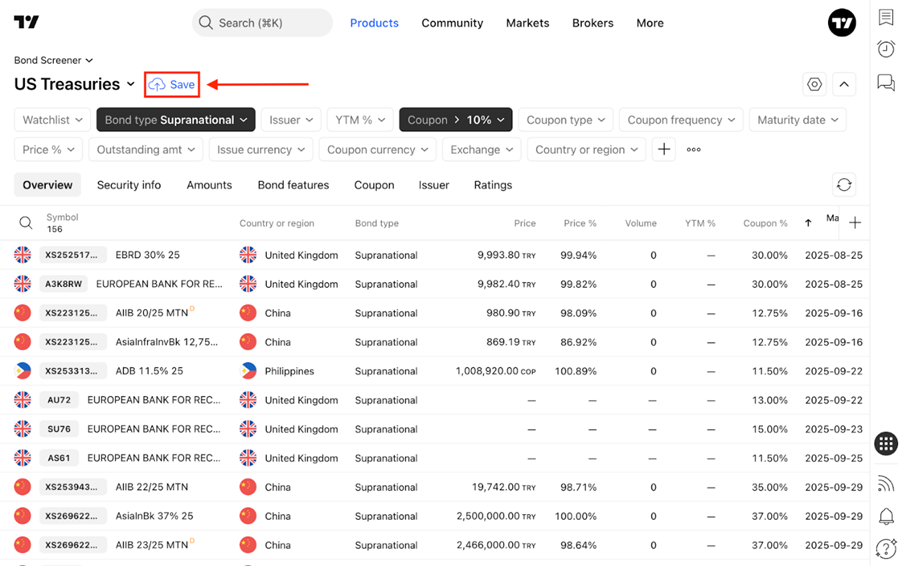Open the alerts clock icon in sidebar
Screen dimensions: 902x566
coord(886,49)
